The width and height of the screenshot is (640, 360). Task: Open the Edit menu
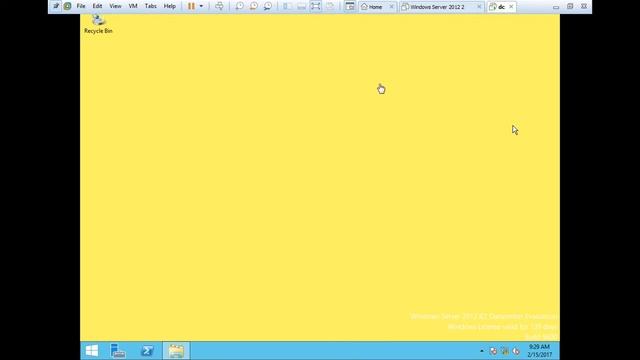coord(97,6)
